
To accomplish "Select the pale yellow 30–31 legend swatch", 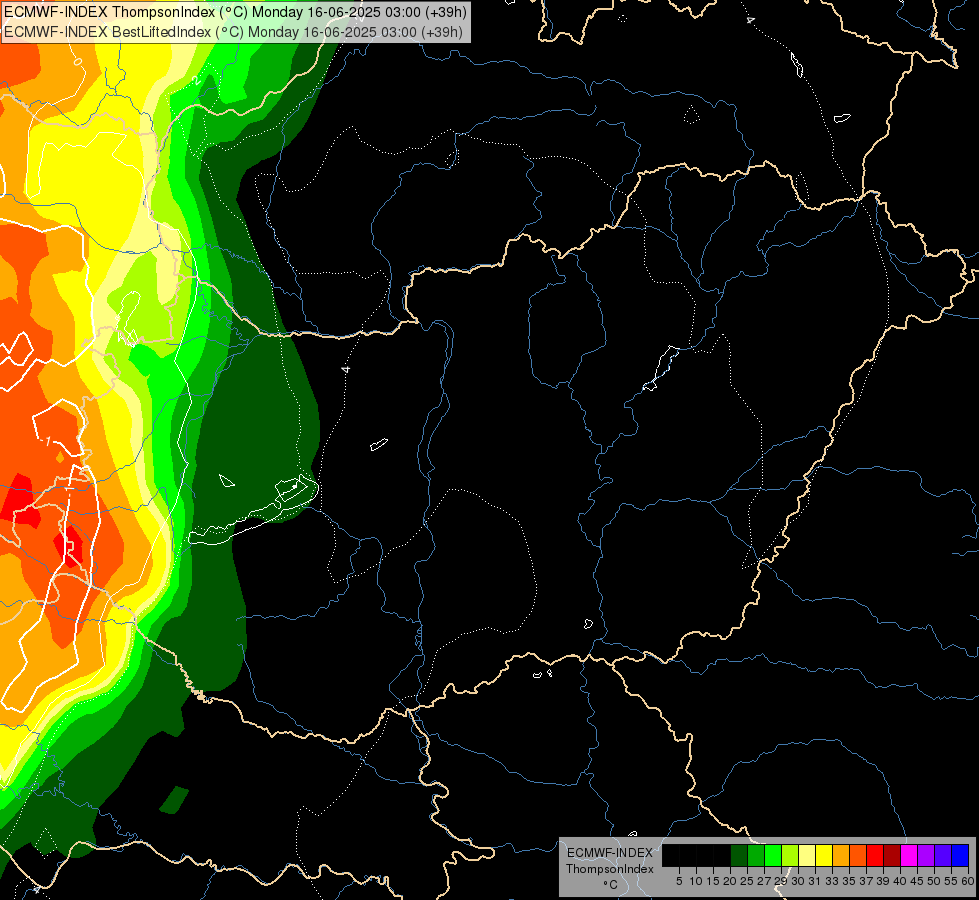I will [807, 856].
